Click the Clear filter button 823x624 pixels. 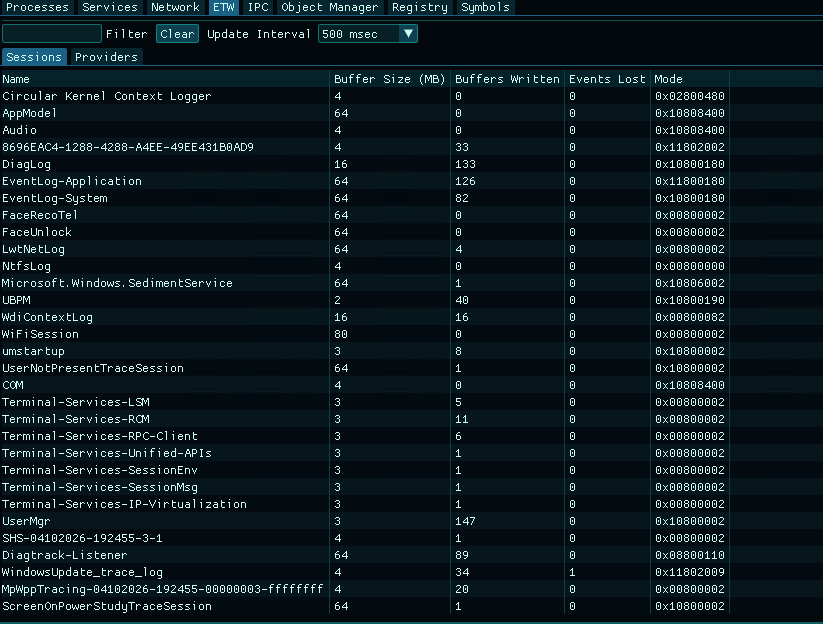(177, 34)
